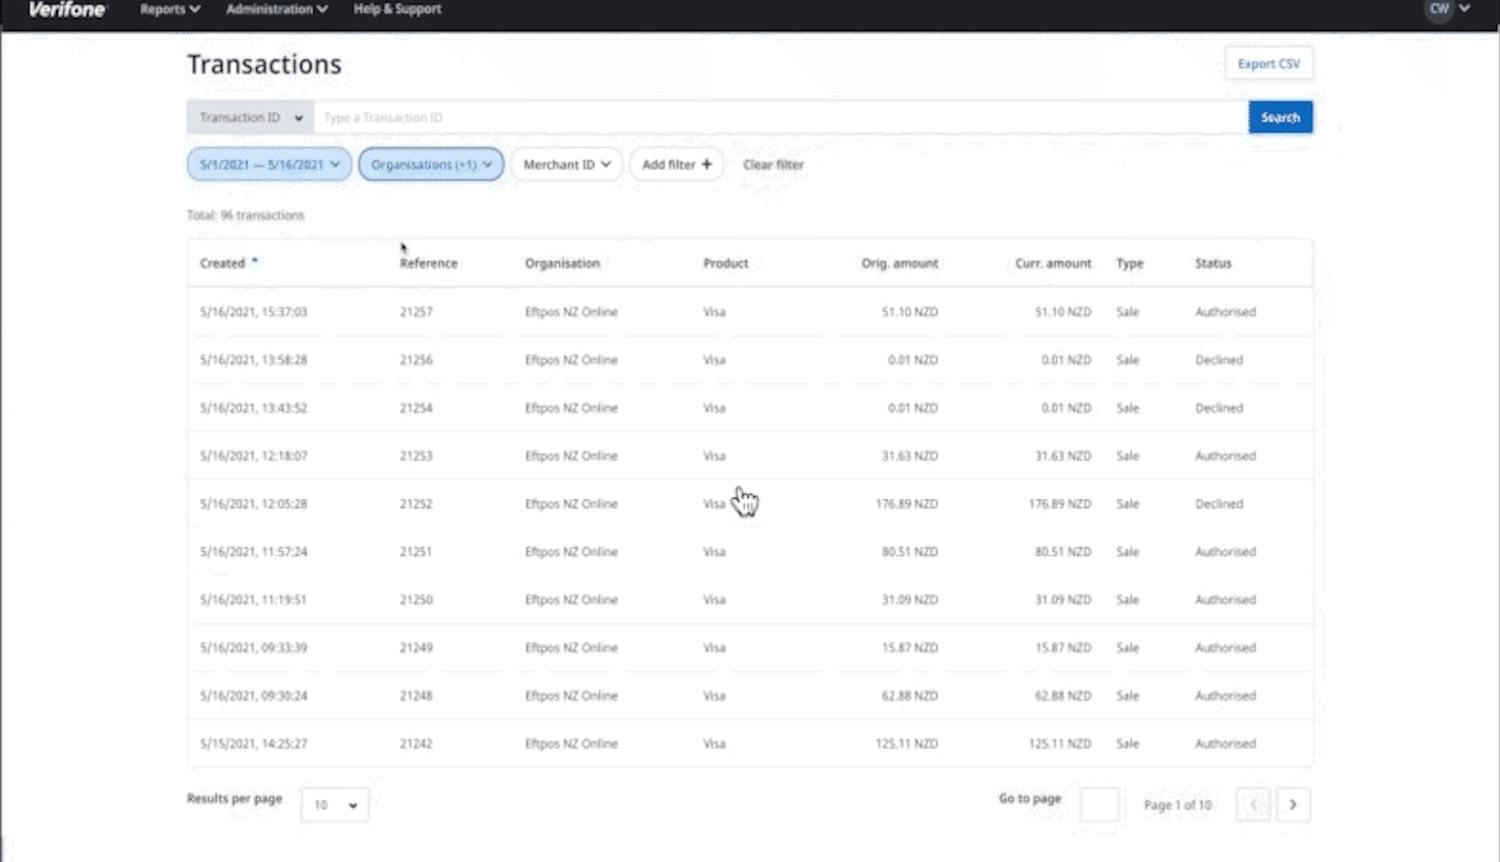Click the 5/16/2021, 13:58:28 created date
The image size is (1500, 862).
(253, 360)
